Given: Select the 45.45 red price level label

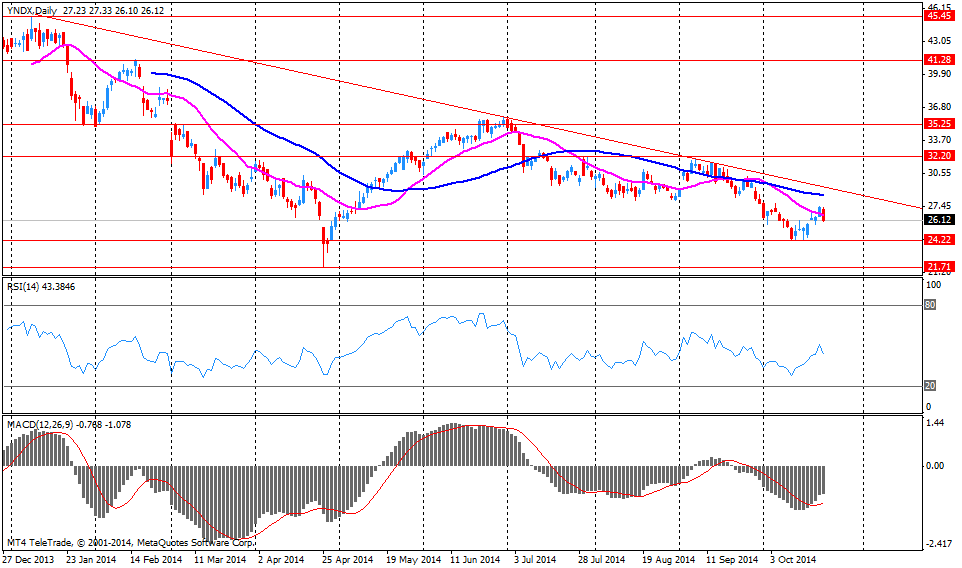Looking at the screenshot, I should point(937,16).
